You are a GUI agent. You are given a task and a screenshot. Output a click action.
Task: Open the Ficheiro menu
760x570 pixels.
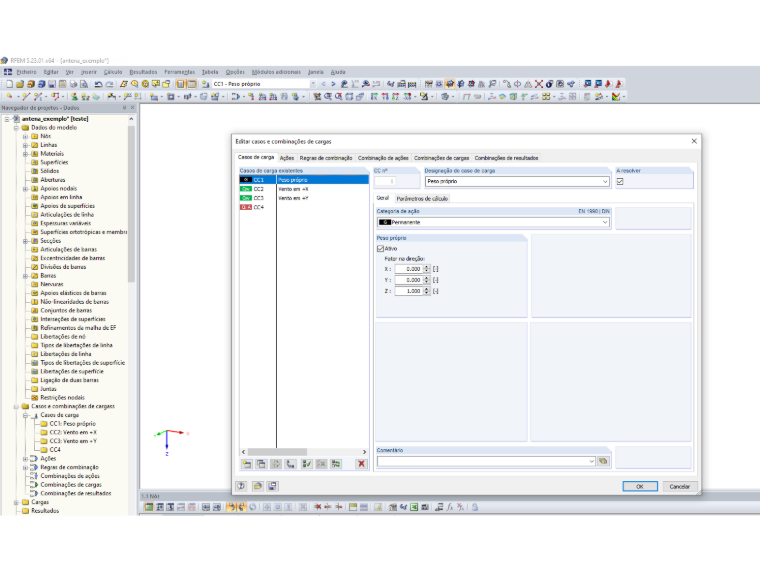[x=26, y=72]
